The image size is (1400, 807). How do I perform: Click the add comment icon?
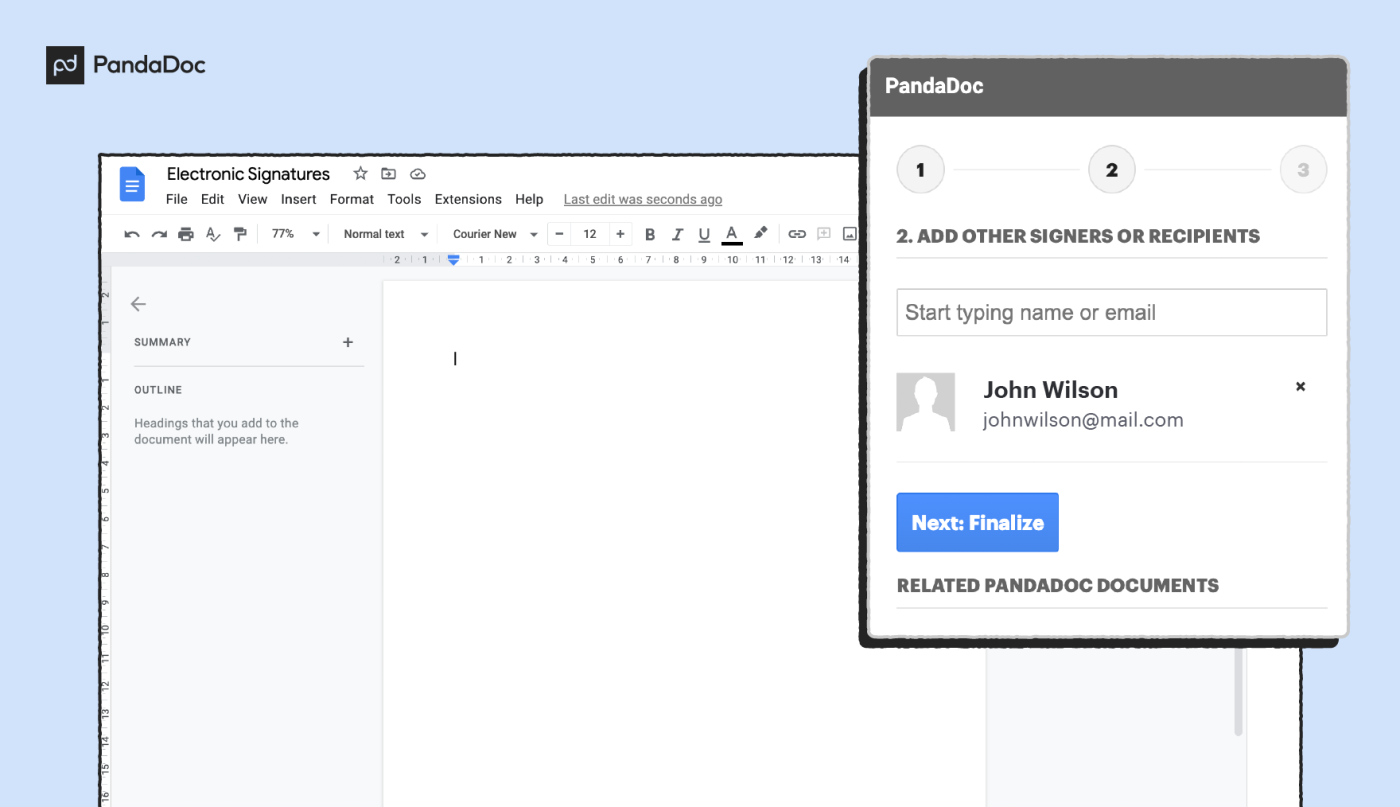coord(824,234)
